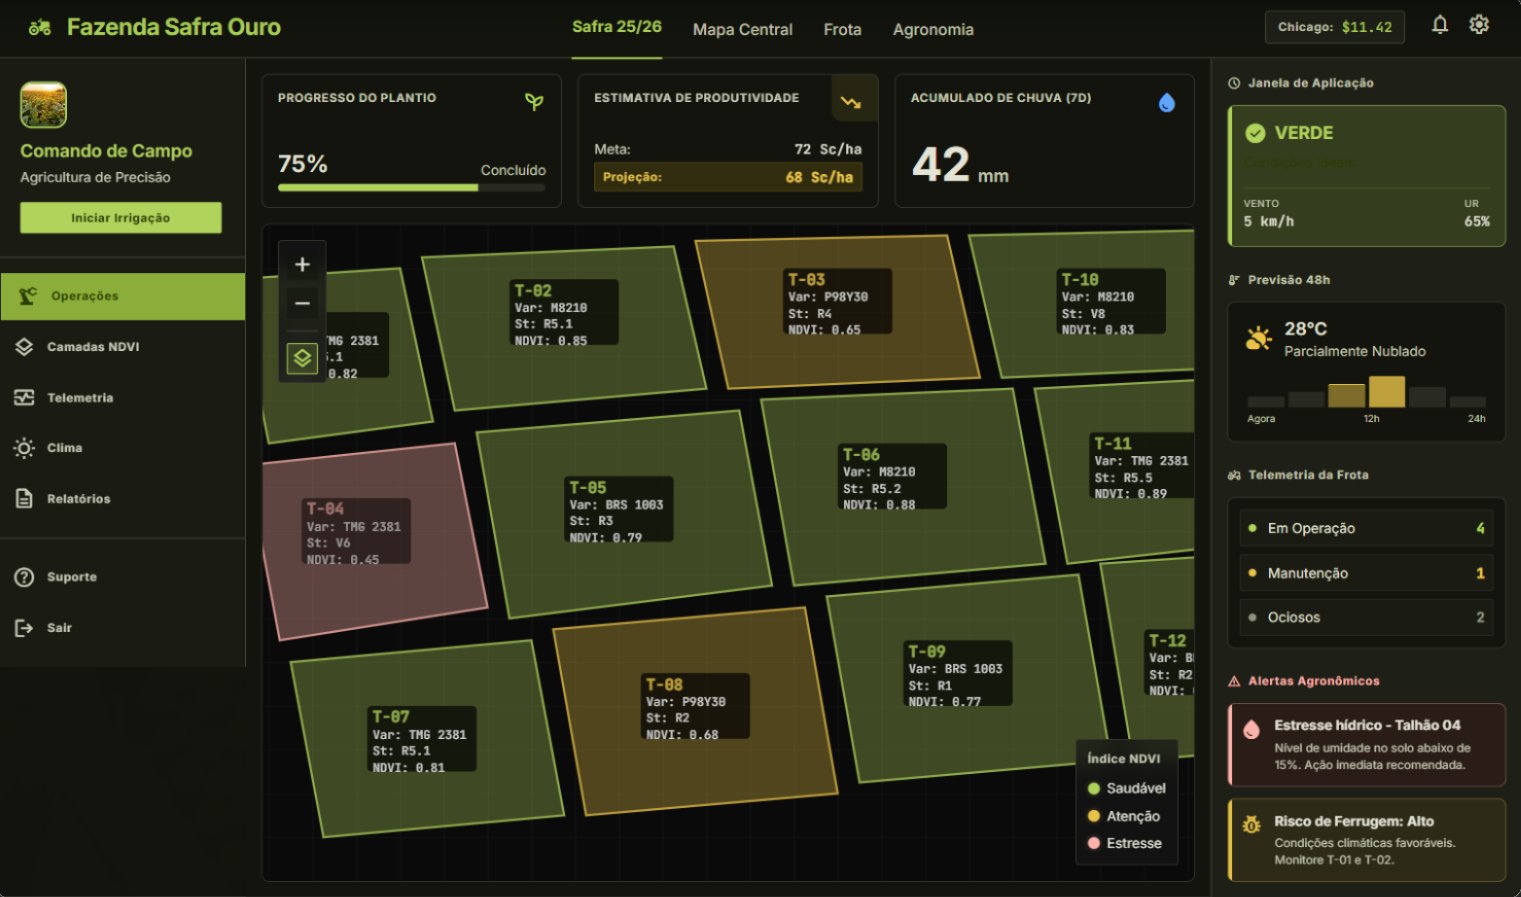This screenshot has width=1521, height=897.
Task: Click the seedling icon in Progresso do Plantio
Action: point(535,101)
